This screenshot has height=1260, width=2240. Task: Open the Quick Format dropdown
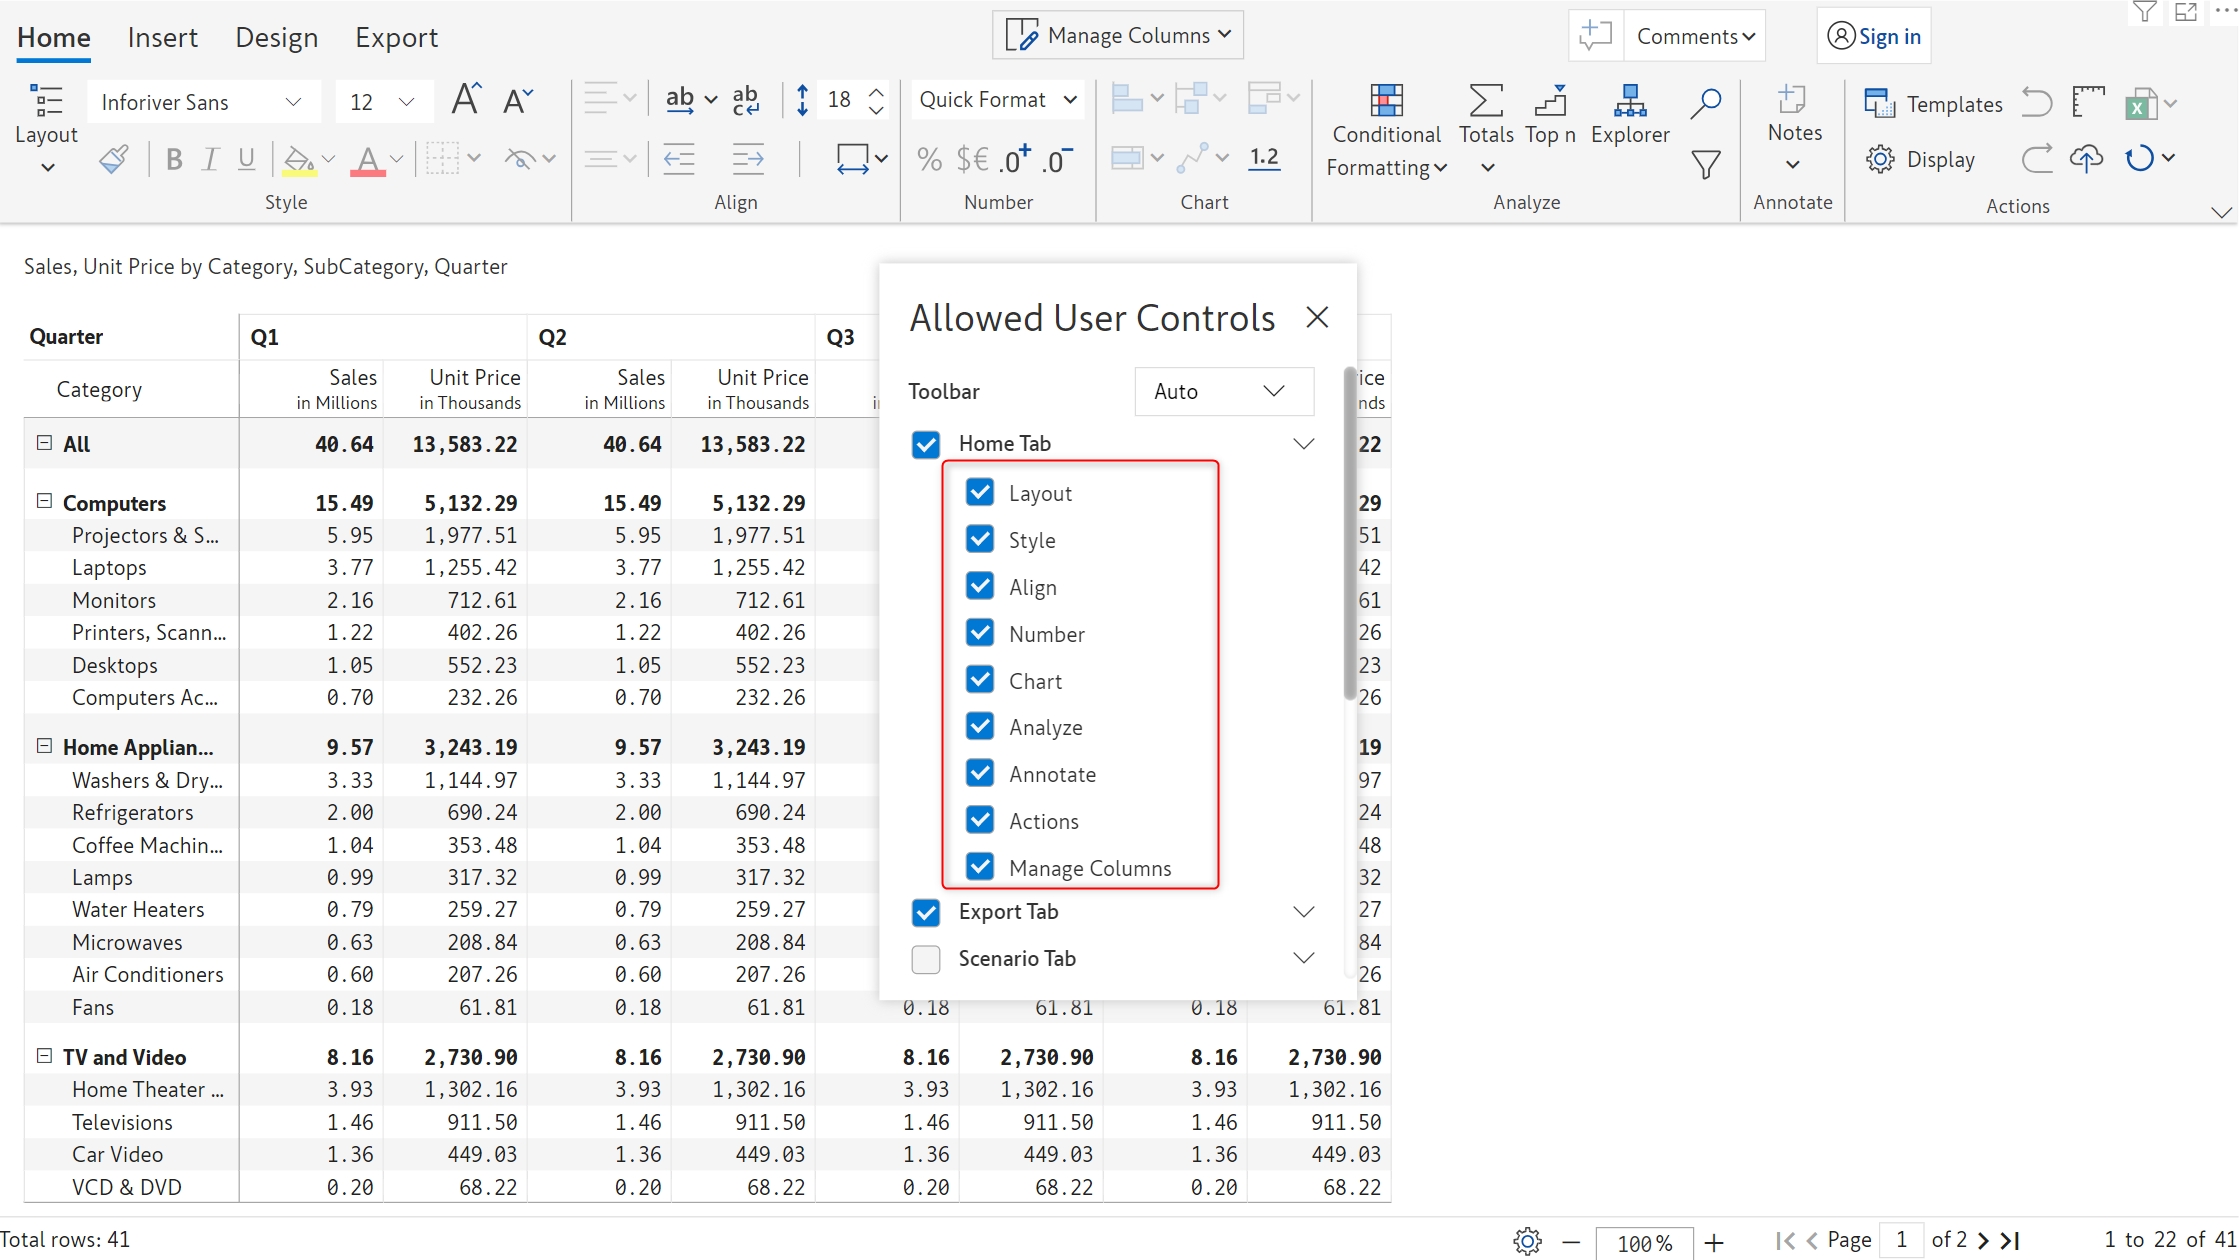(997, 100)
